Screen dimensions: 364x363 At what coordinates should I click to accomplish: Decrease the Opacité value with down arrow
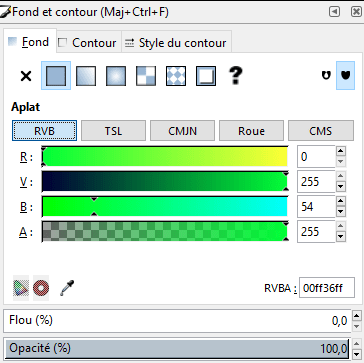[x=356, y=354]
